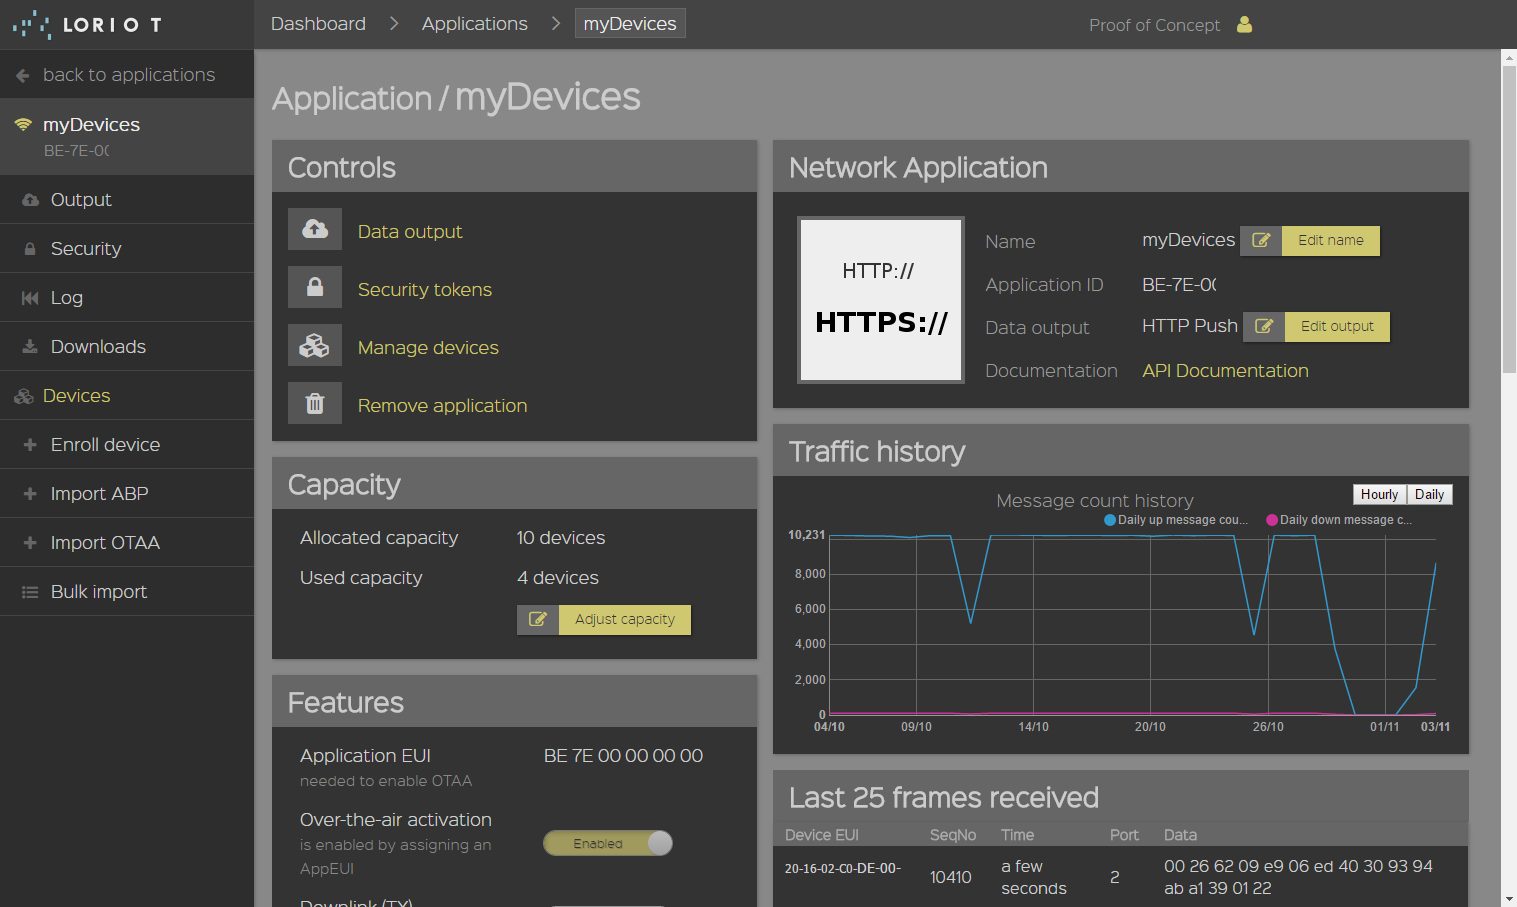The image size is (1517, 907).
Task: Click the Remove application link
Action: (x=442, y=405)
